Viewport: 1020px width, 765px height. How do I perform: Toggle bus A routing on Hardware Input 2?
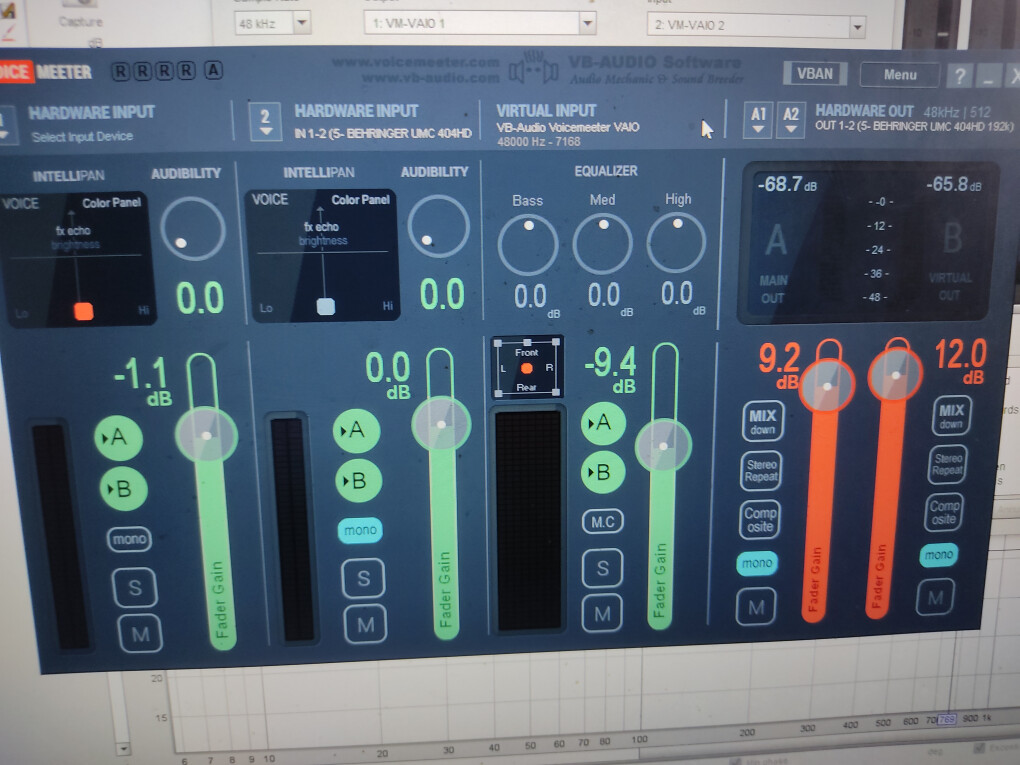356,430
